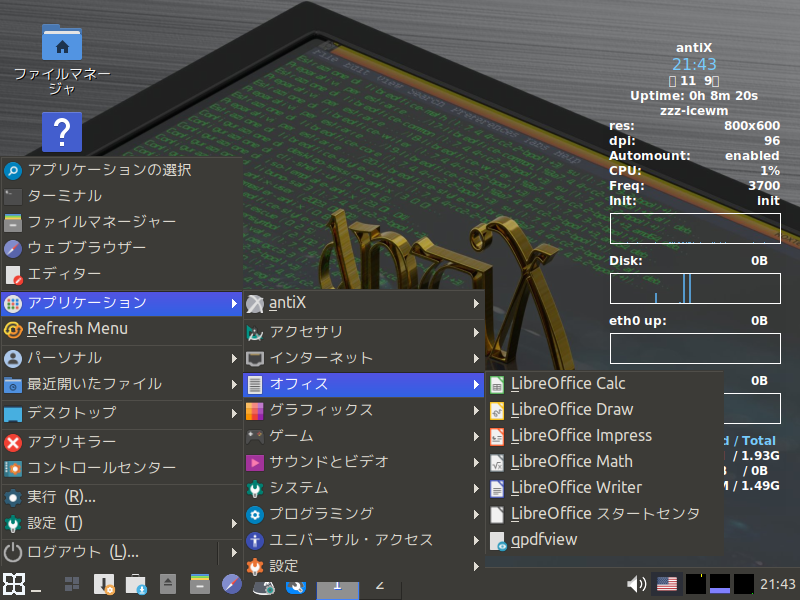Viewport: 800px width, 600px height.
Task: Open LibreOffice スタートセンタ entry
Action: pos(604,514)
